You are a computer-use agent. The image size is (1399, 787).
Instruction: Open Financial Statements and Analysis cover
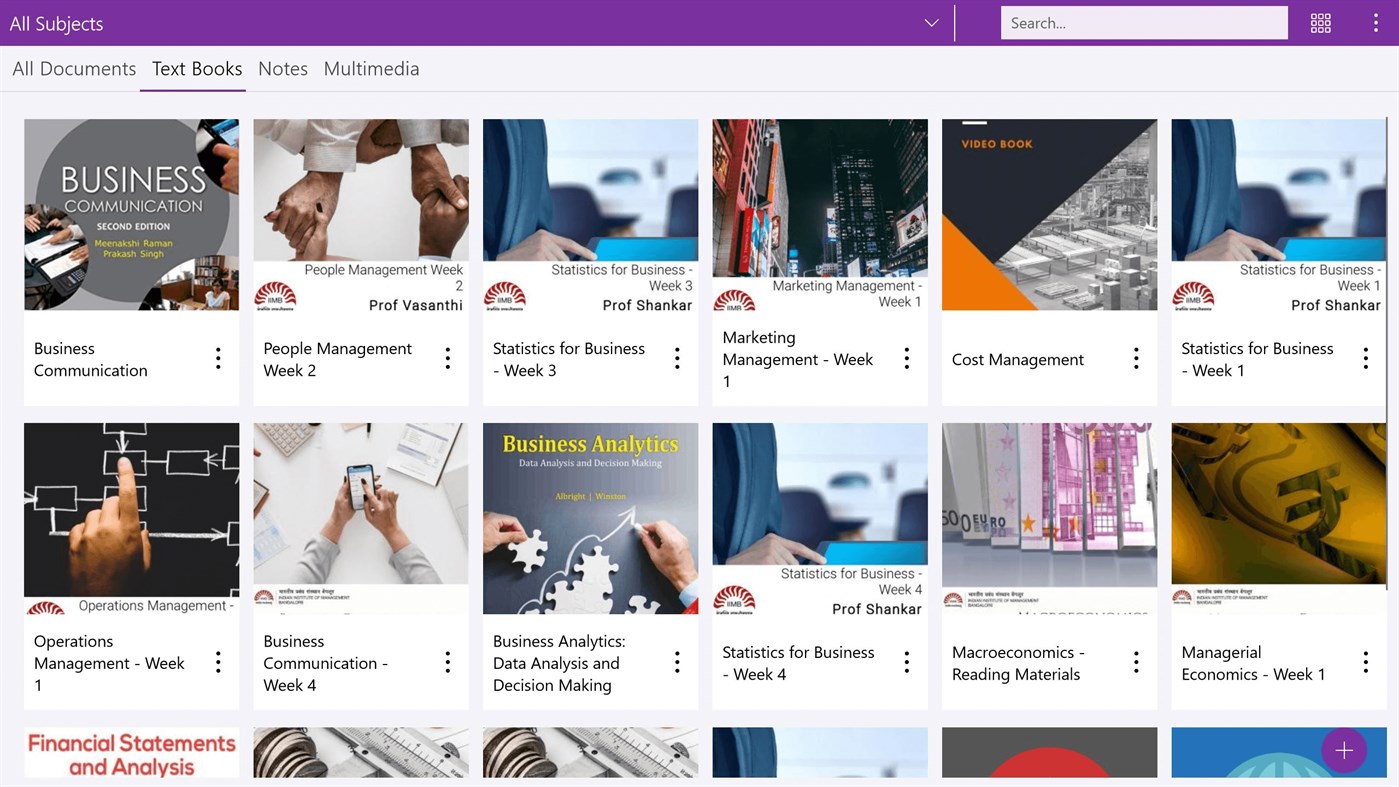131,752
